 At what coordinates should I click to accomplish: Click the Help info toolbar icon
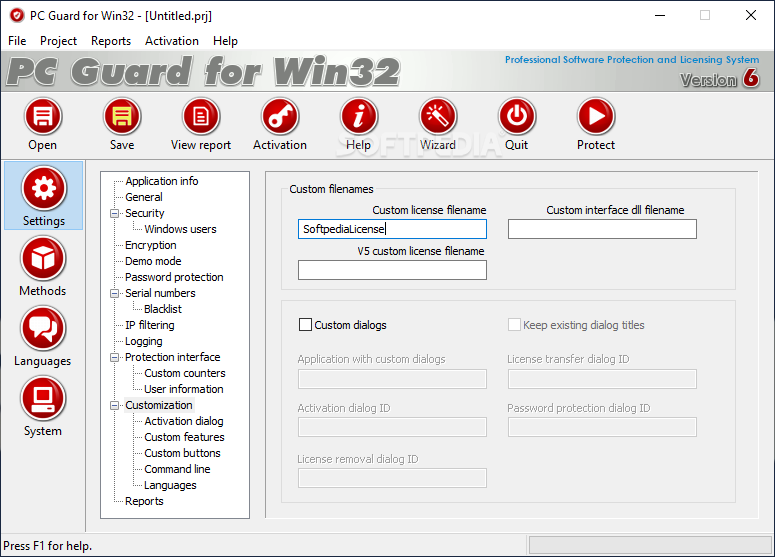click(x=359, y=117)
